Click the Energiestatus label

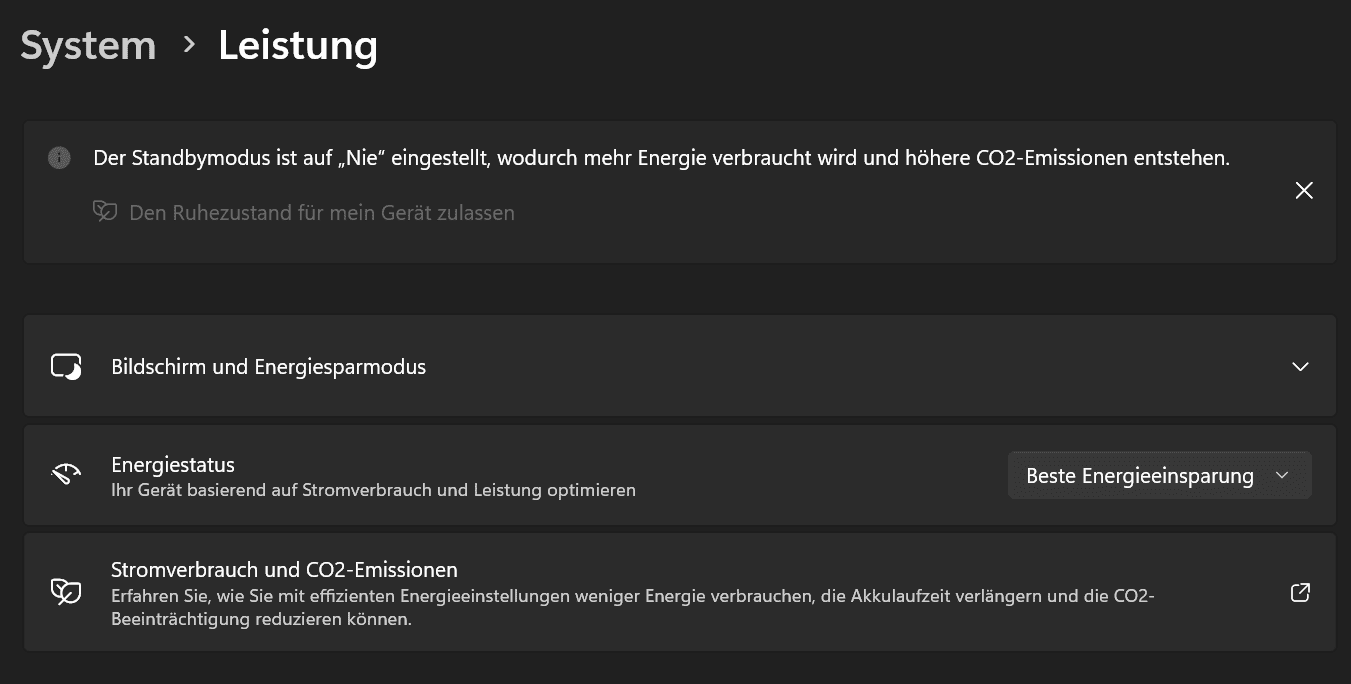point(173,464)
